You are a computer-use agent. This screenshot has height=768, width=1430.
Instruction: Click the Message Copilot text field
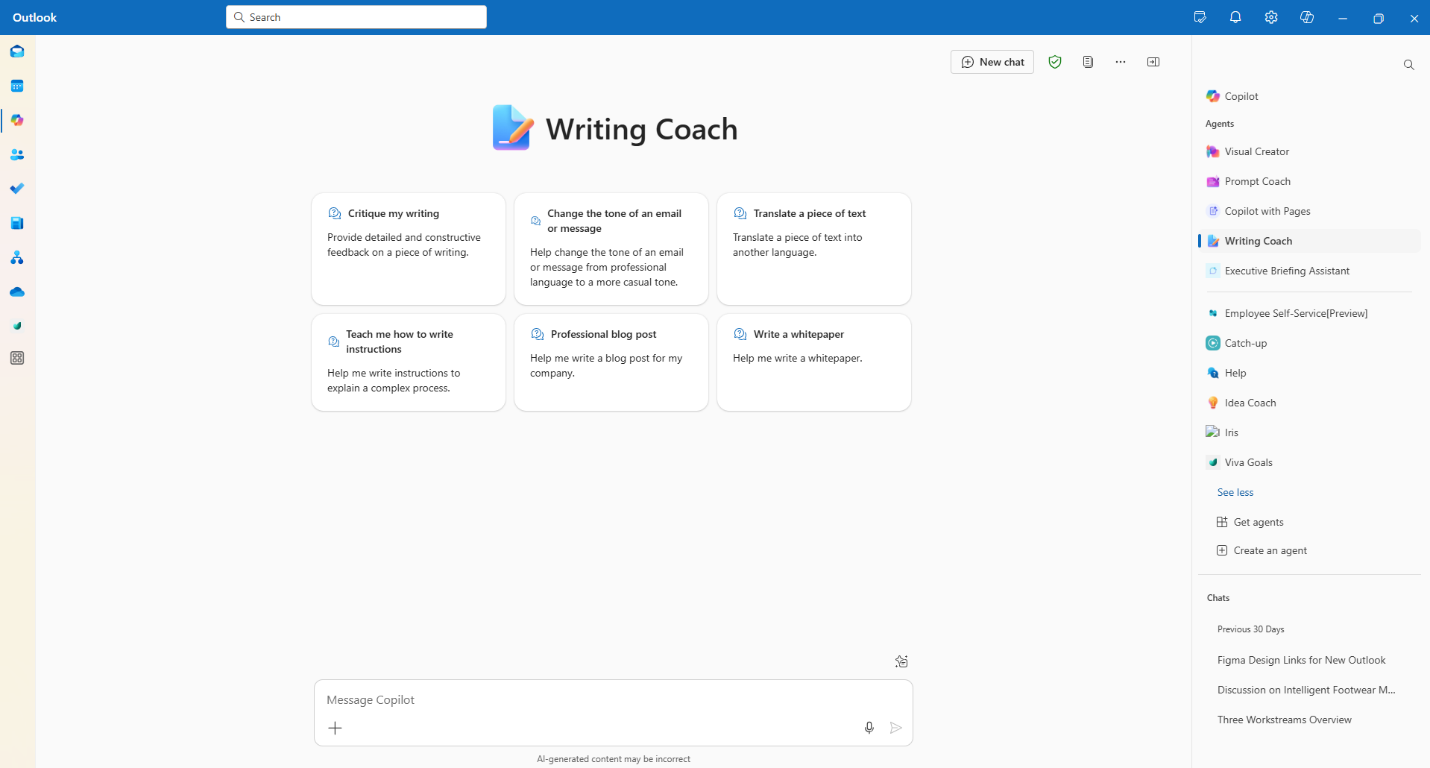(x=613, y=700)
